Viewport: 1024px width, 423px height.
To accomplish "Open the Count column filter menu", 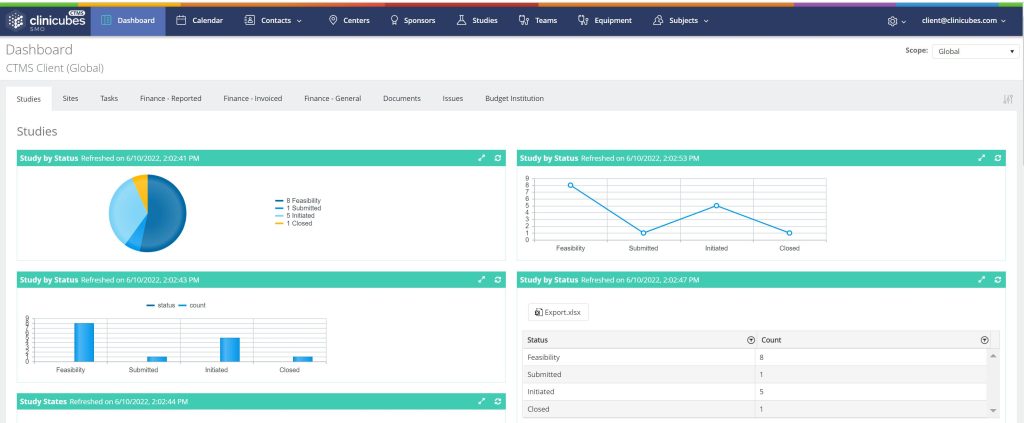I will pos(984,340).
